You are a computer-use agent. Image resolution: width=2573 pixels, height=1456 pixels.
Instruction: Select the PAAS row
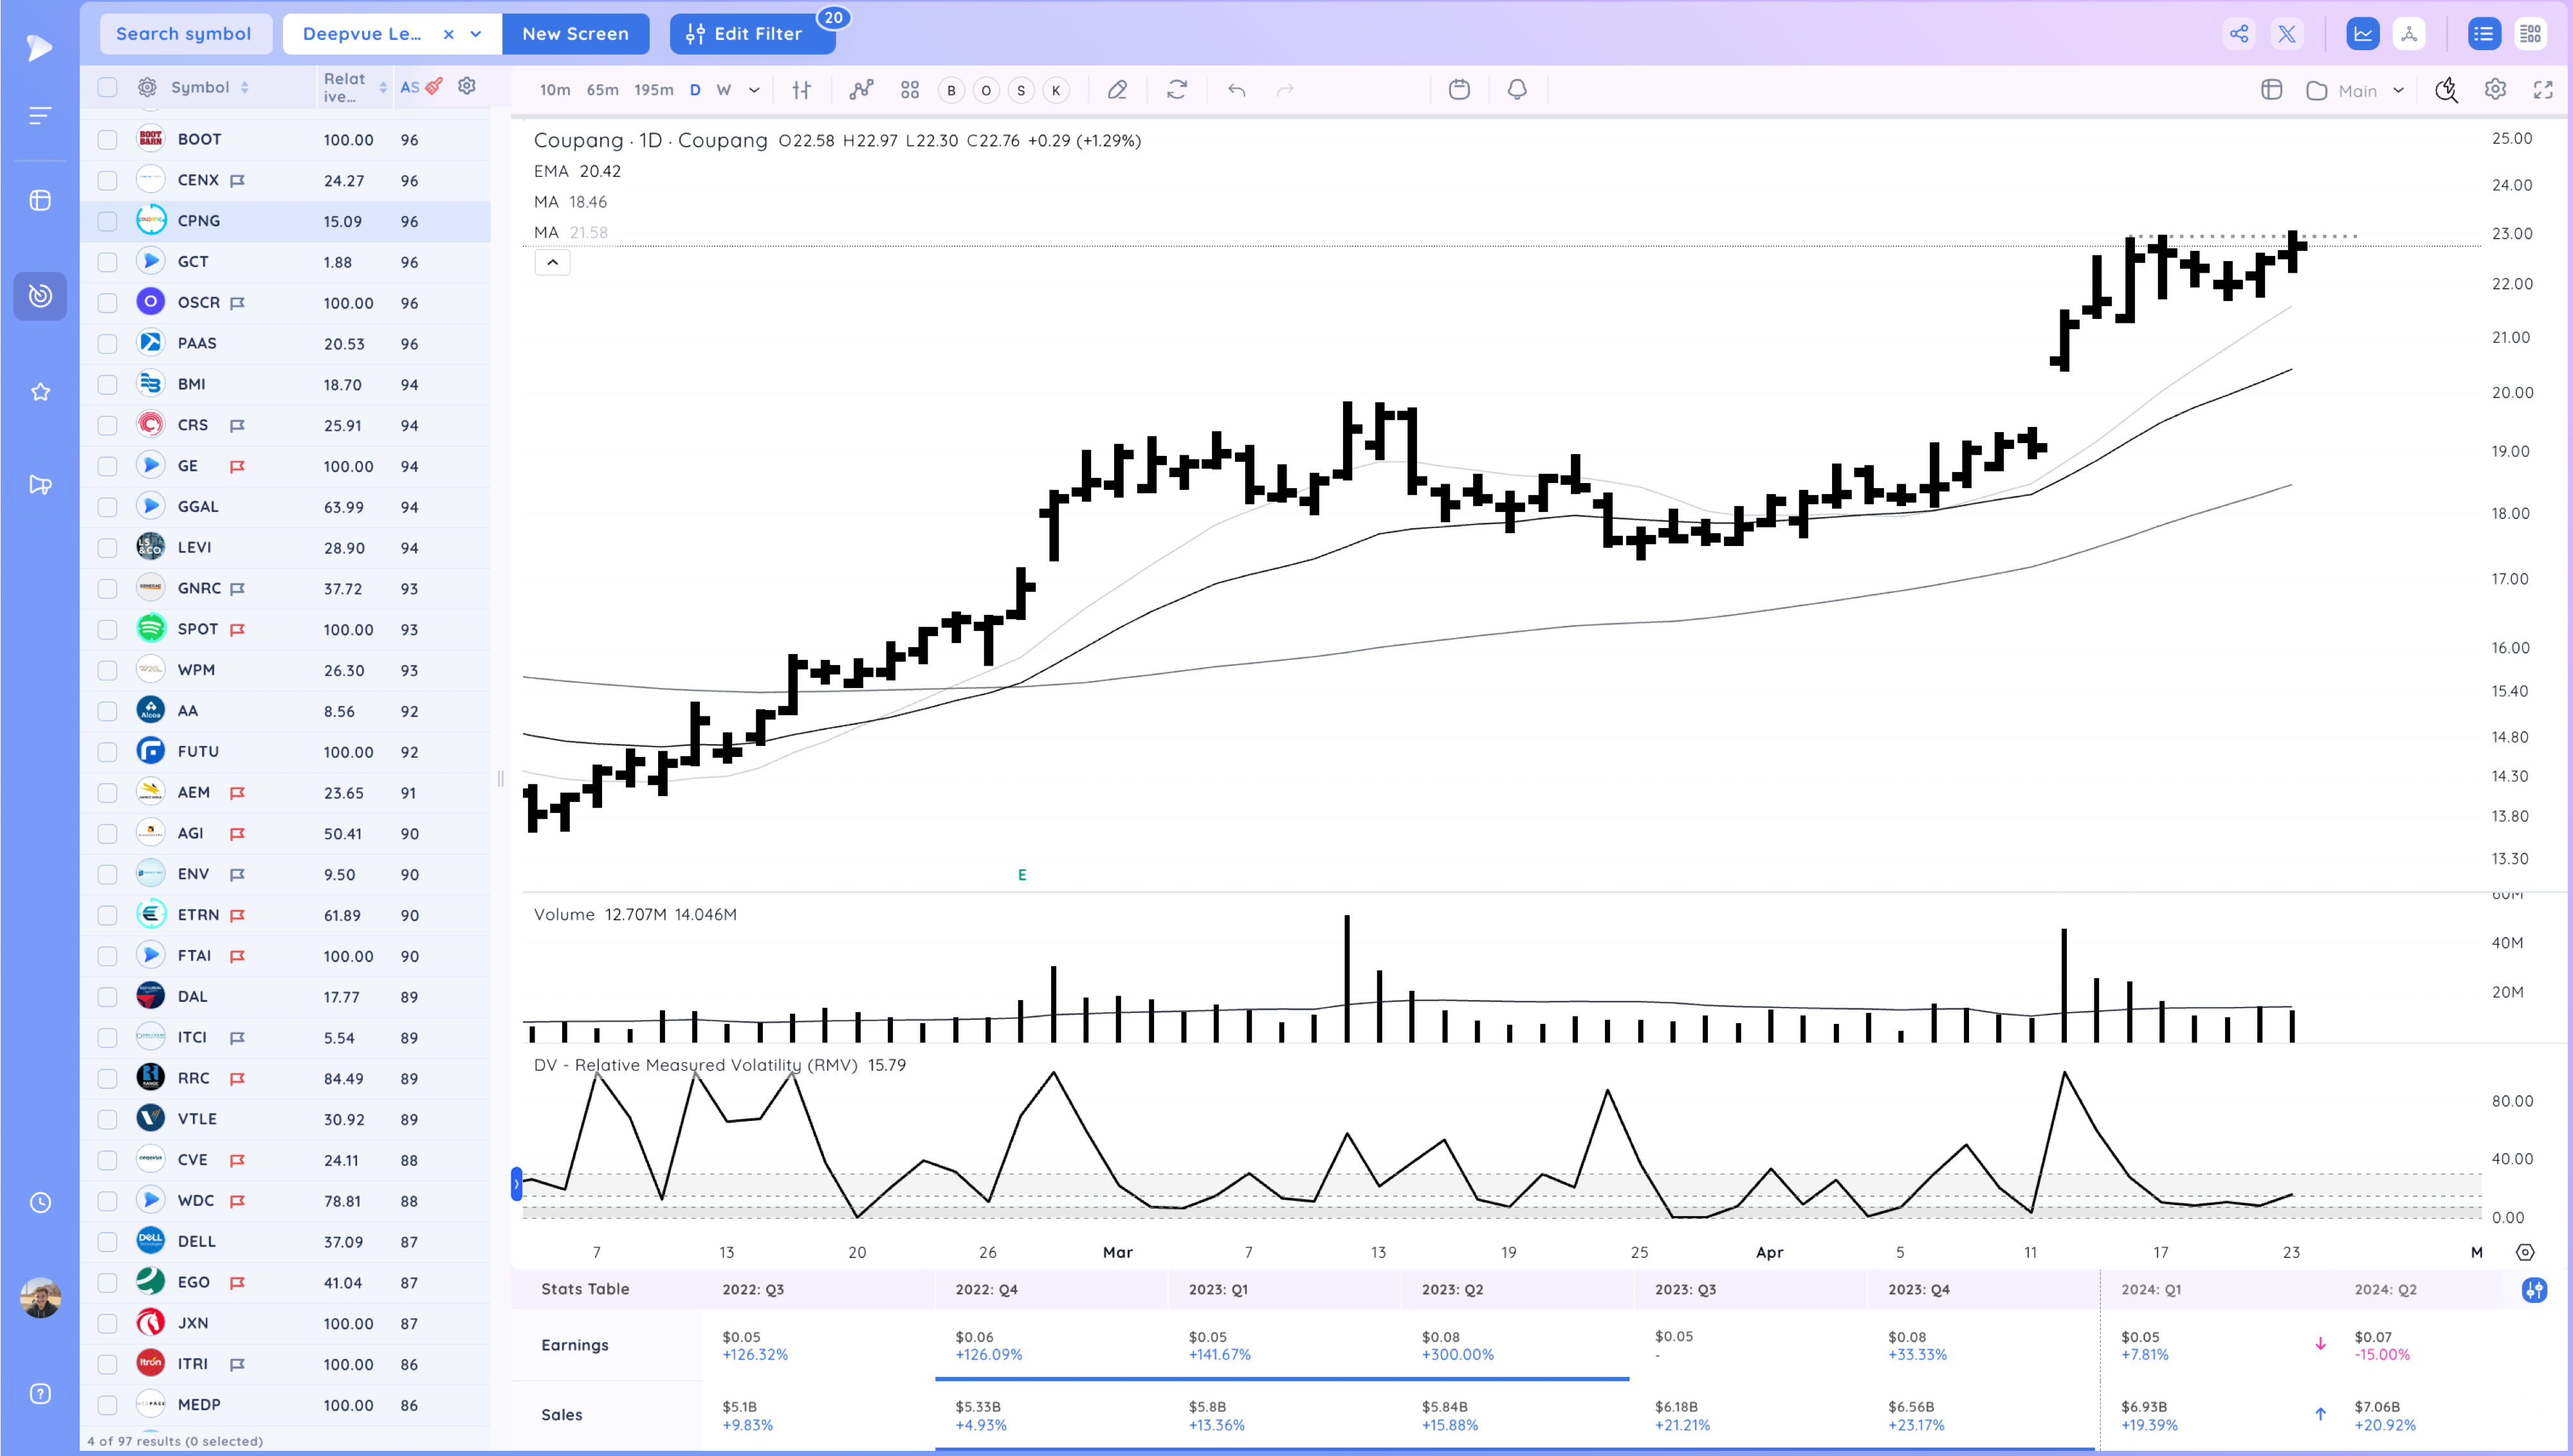pos(285,344)
